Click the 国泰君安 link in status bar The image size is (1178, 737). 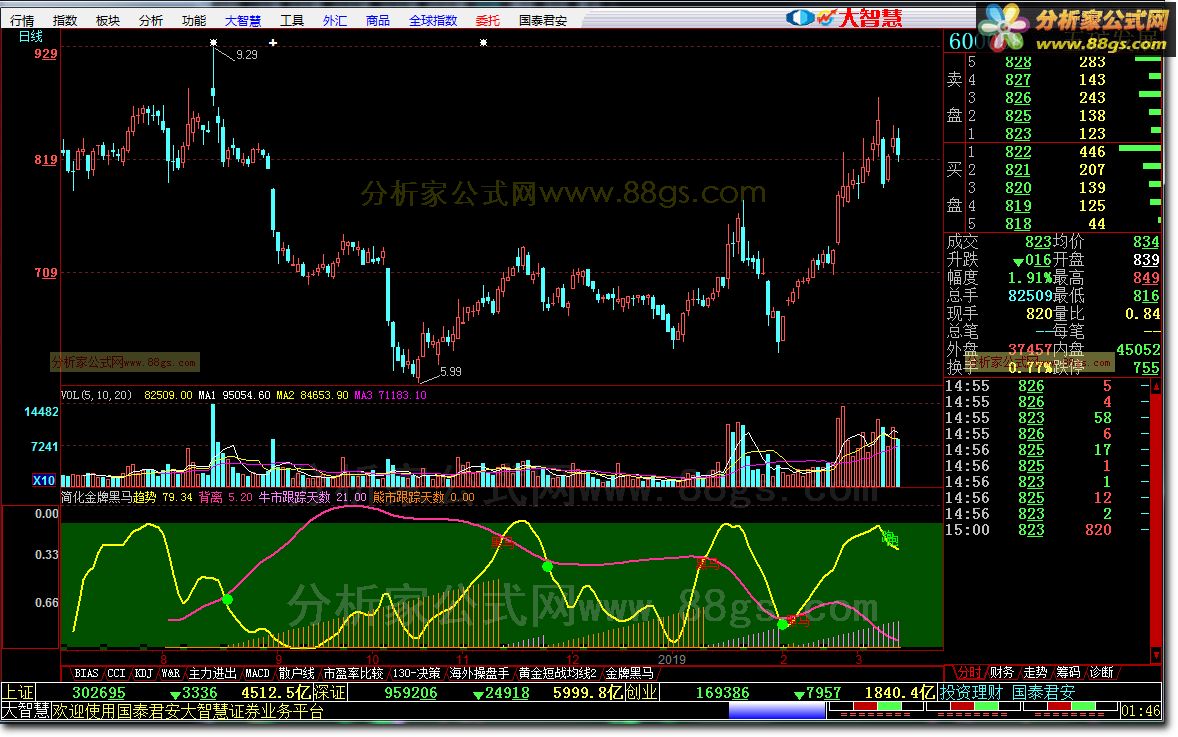point(1044,692)
